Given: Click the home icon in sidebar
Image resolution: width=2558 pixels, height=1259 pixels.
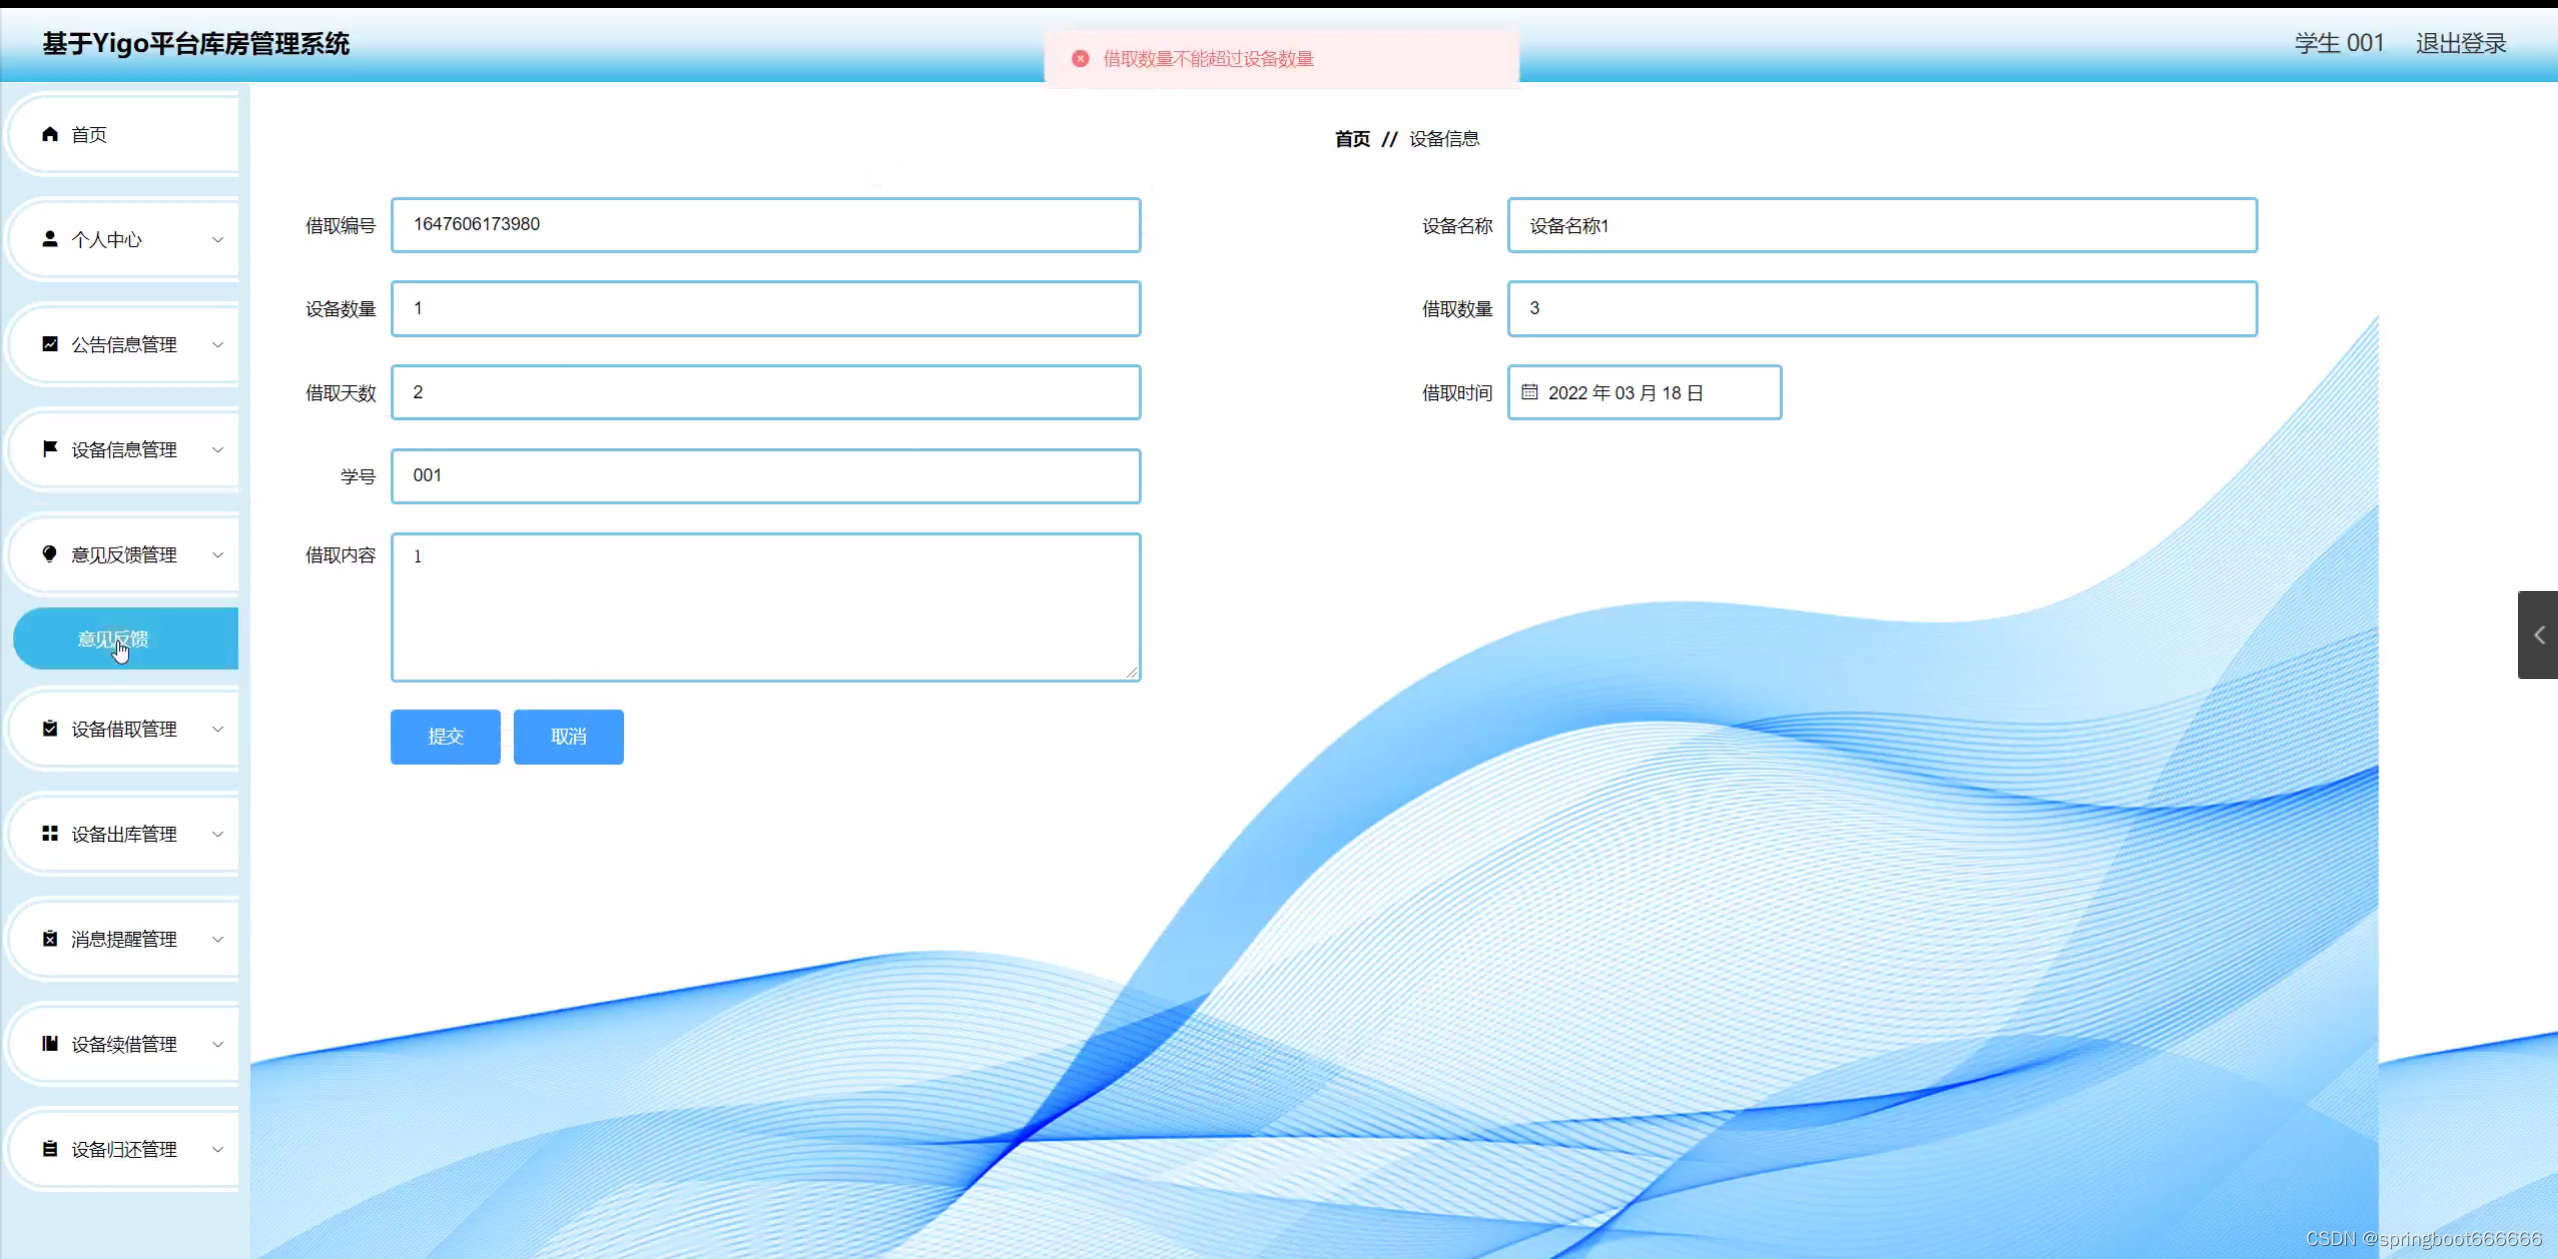Looking at the screenshot, I should pyautogui.click(x=50, y=134).
